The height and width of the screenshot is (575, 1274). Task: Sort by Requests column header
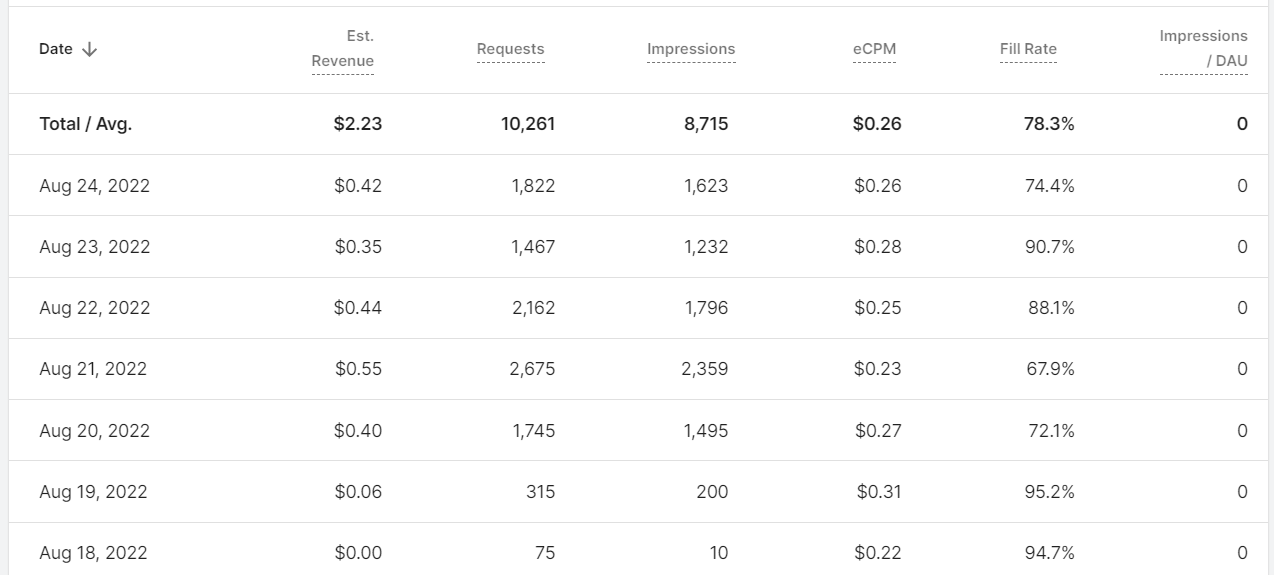coord(510,49)
